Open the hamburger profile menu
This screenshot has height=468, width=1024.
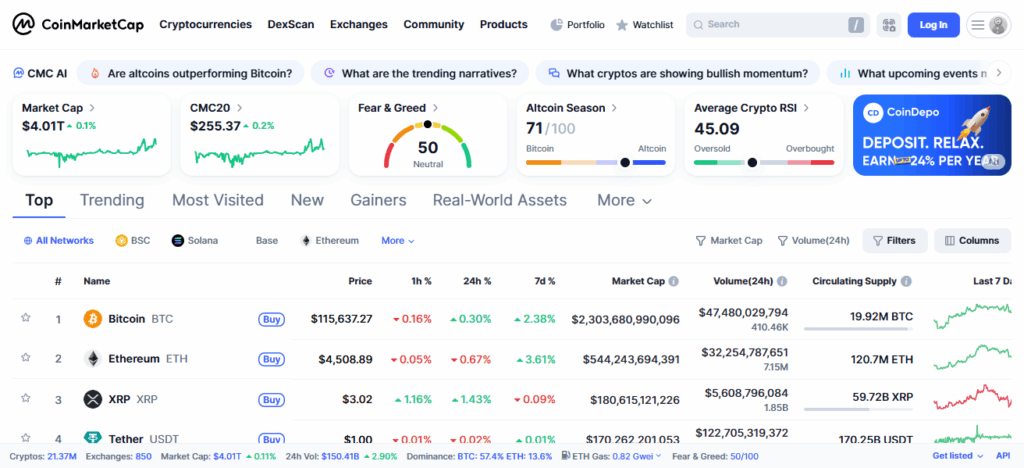point(989,25)
